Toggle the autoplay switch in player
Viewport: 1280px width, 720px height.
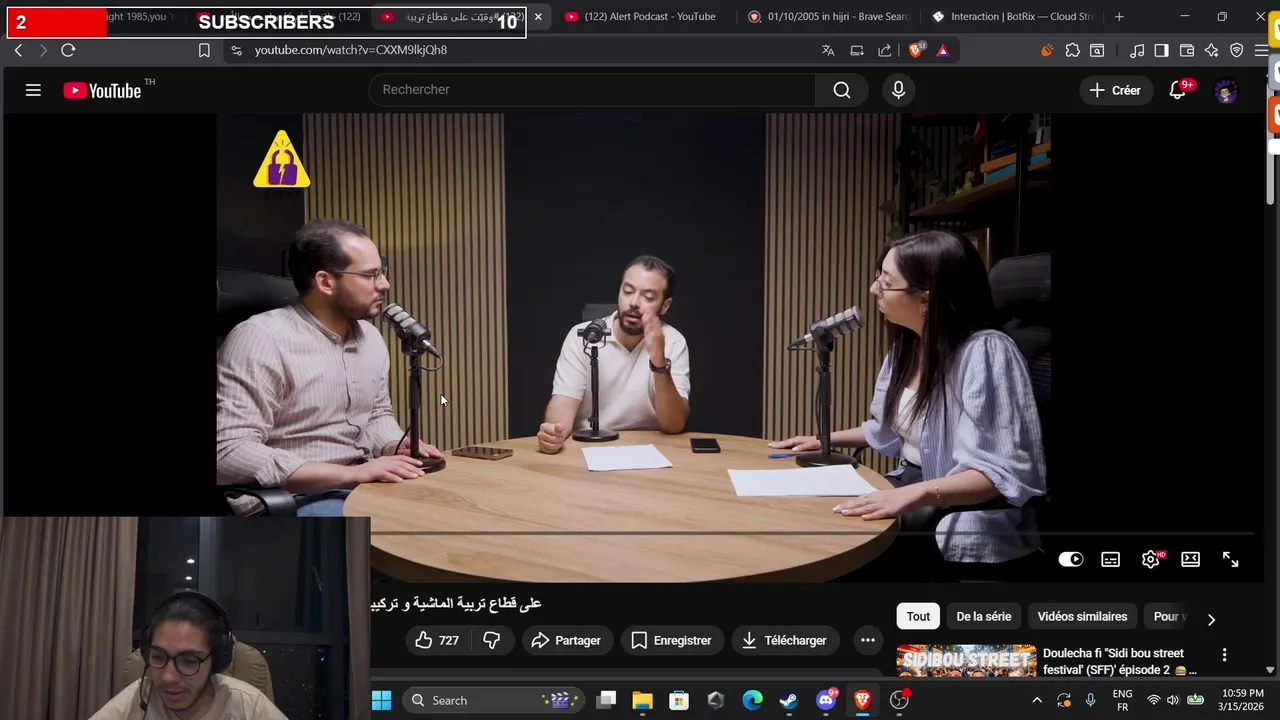coord(1070,559)
